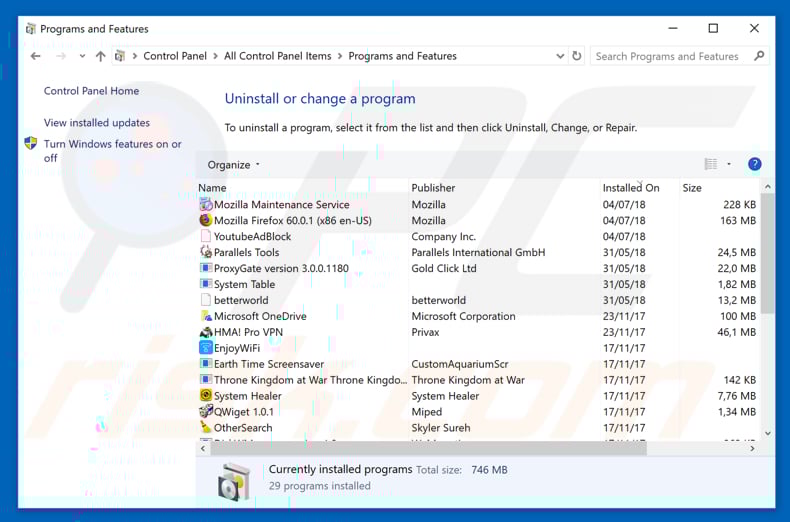Click the YoutubeAdBlock blank icon
Image resolution: width=790 pixels, height=522 pixels.
[206, 236]
